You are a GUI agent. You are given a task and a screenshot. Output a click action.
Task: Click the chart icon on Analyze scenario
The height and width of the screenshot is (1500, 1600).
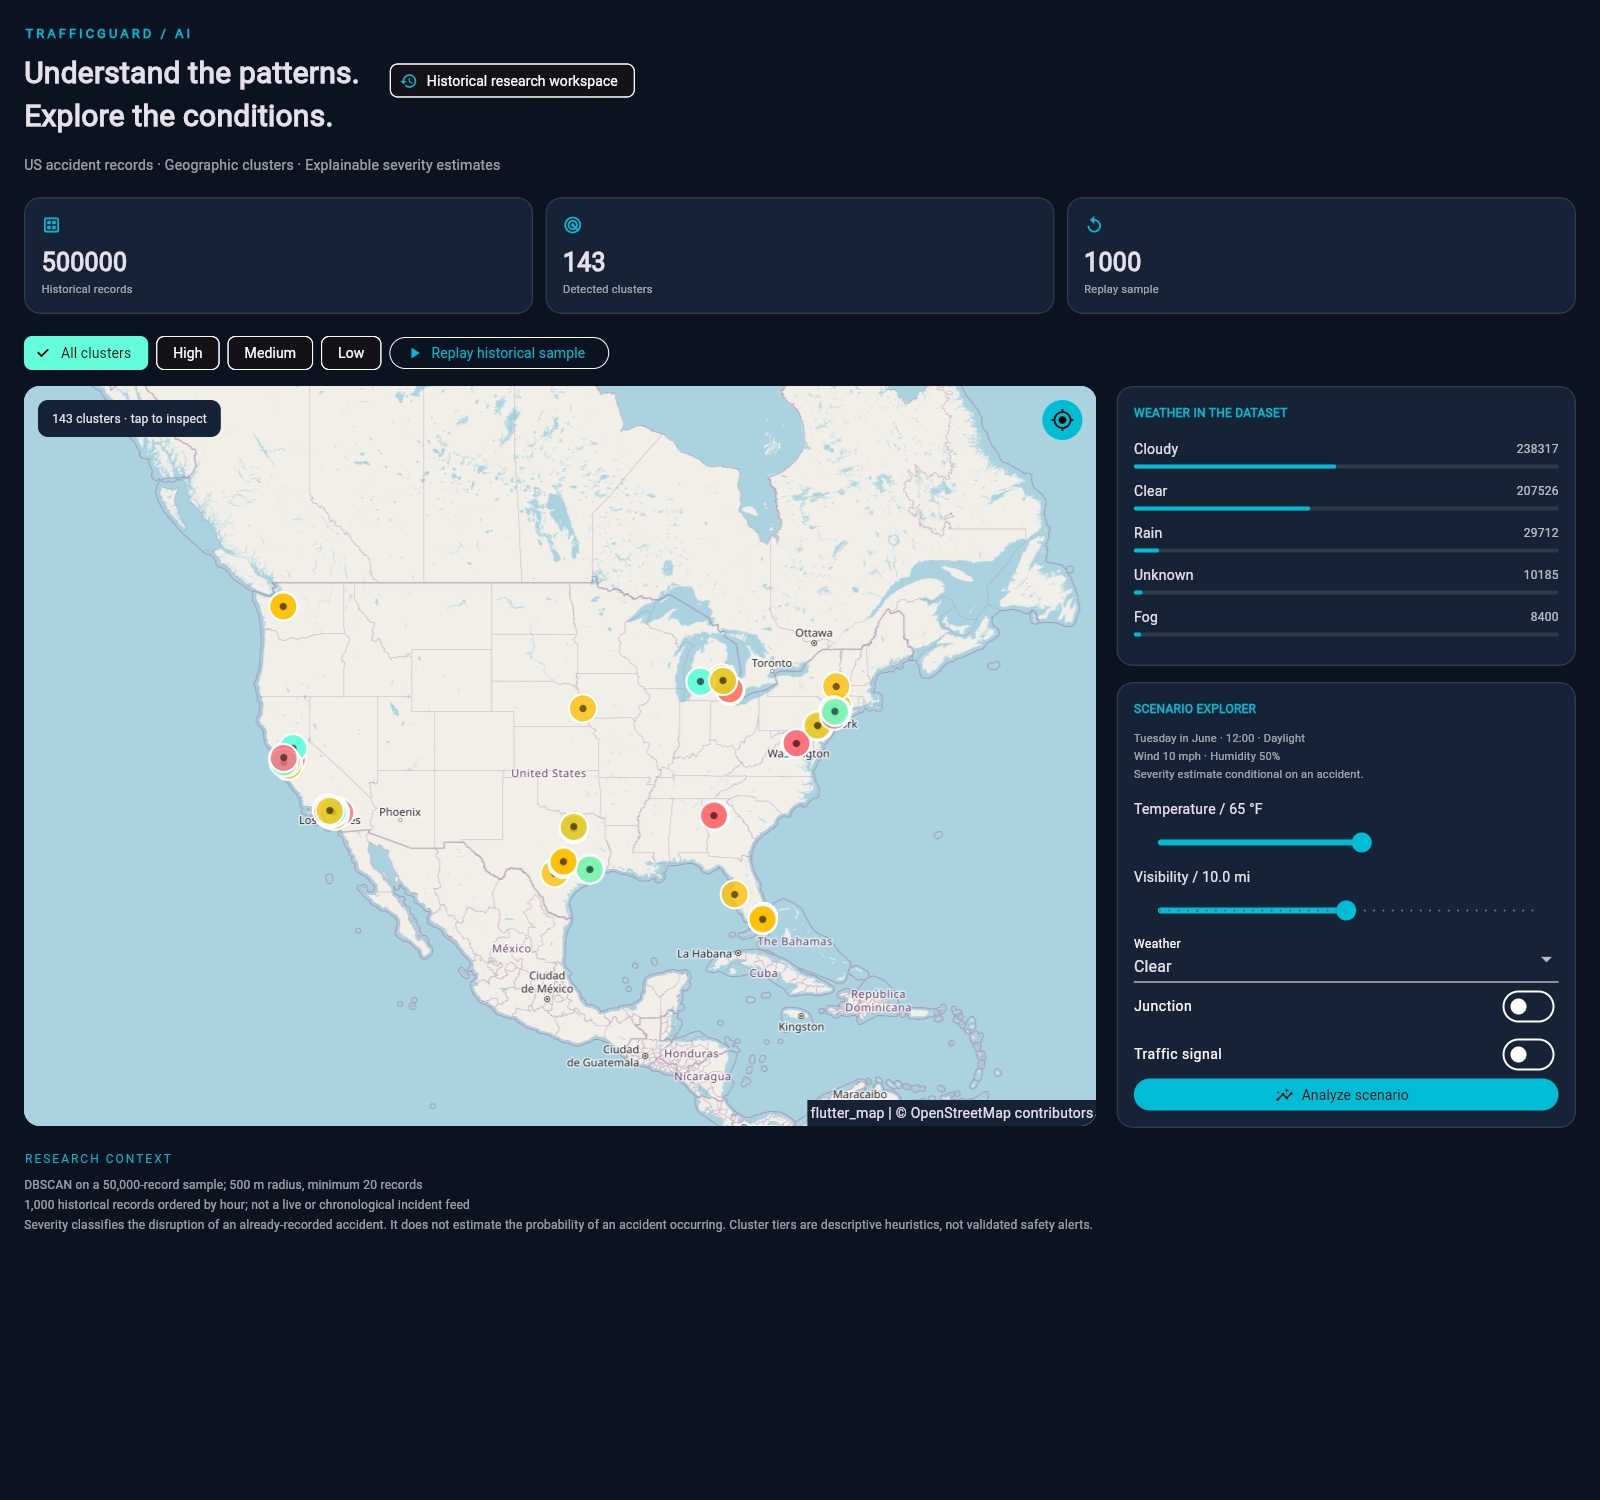click(1284, 1095)
